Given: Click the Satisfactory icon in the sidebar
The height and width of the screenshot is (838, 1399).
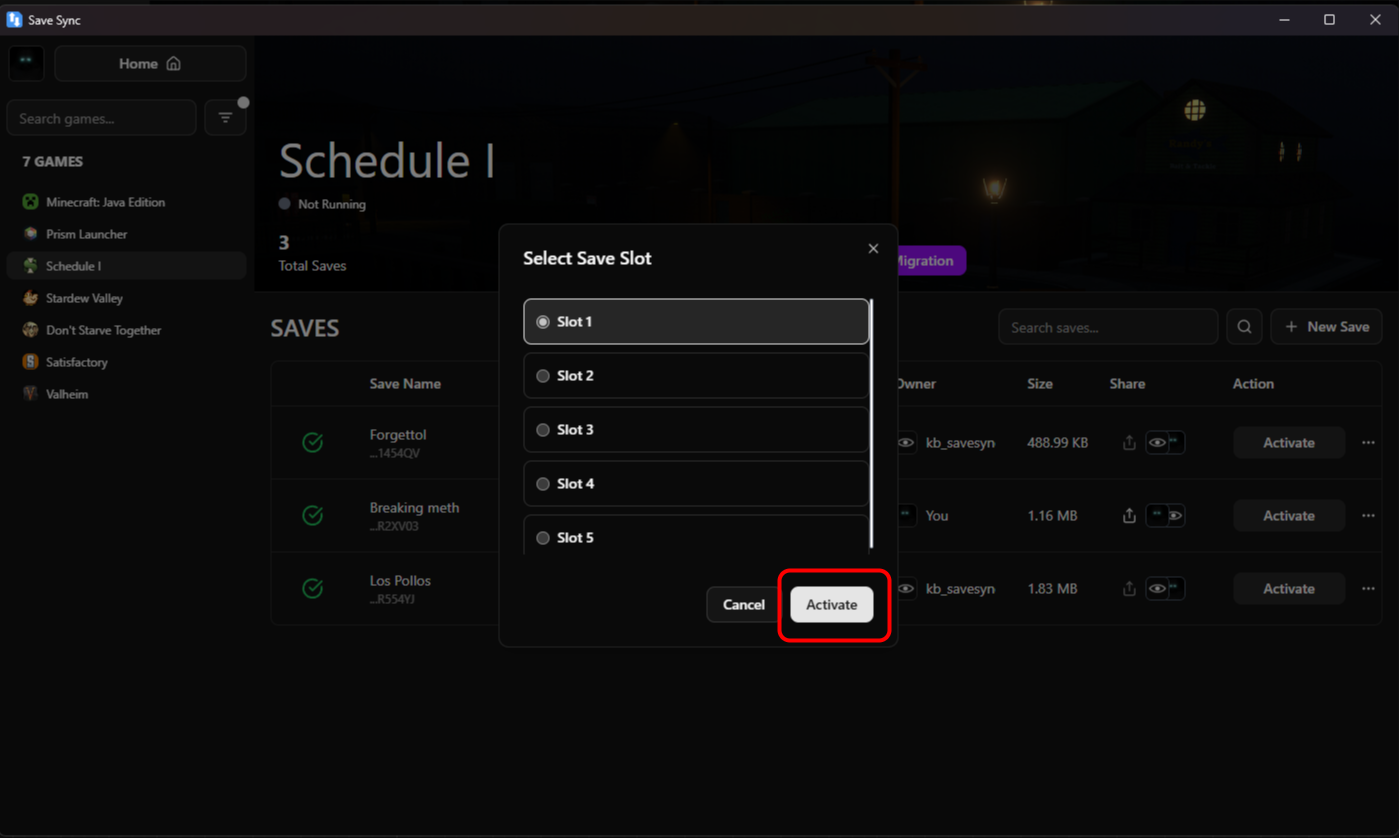Looking at the screenshot, I should click(31, 362).
